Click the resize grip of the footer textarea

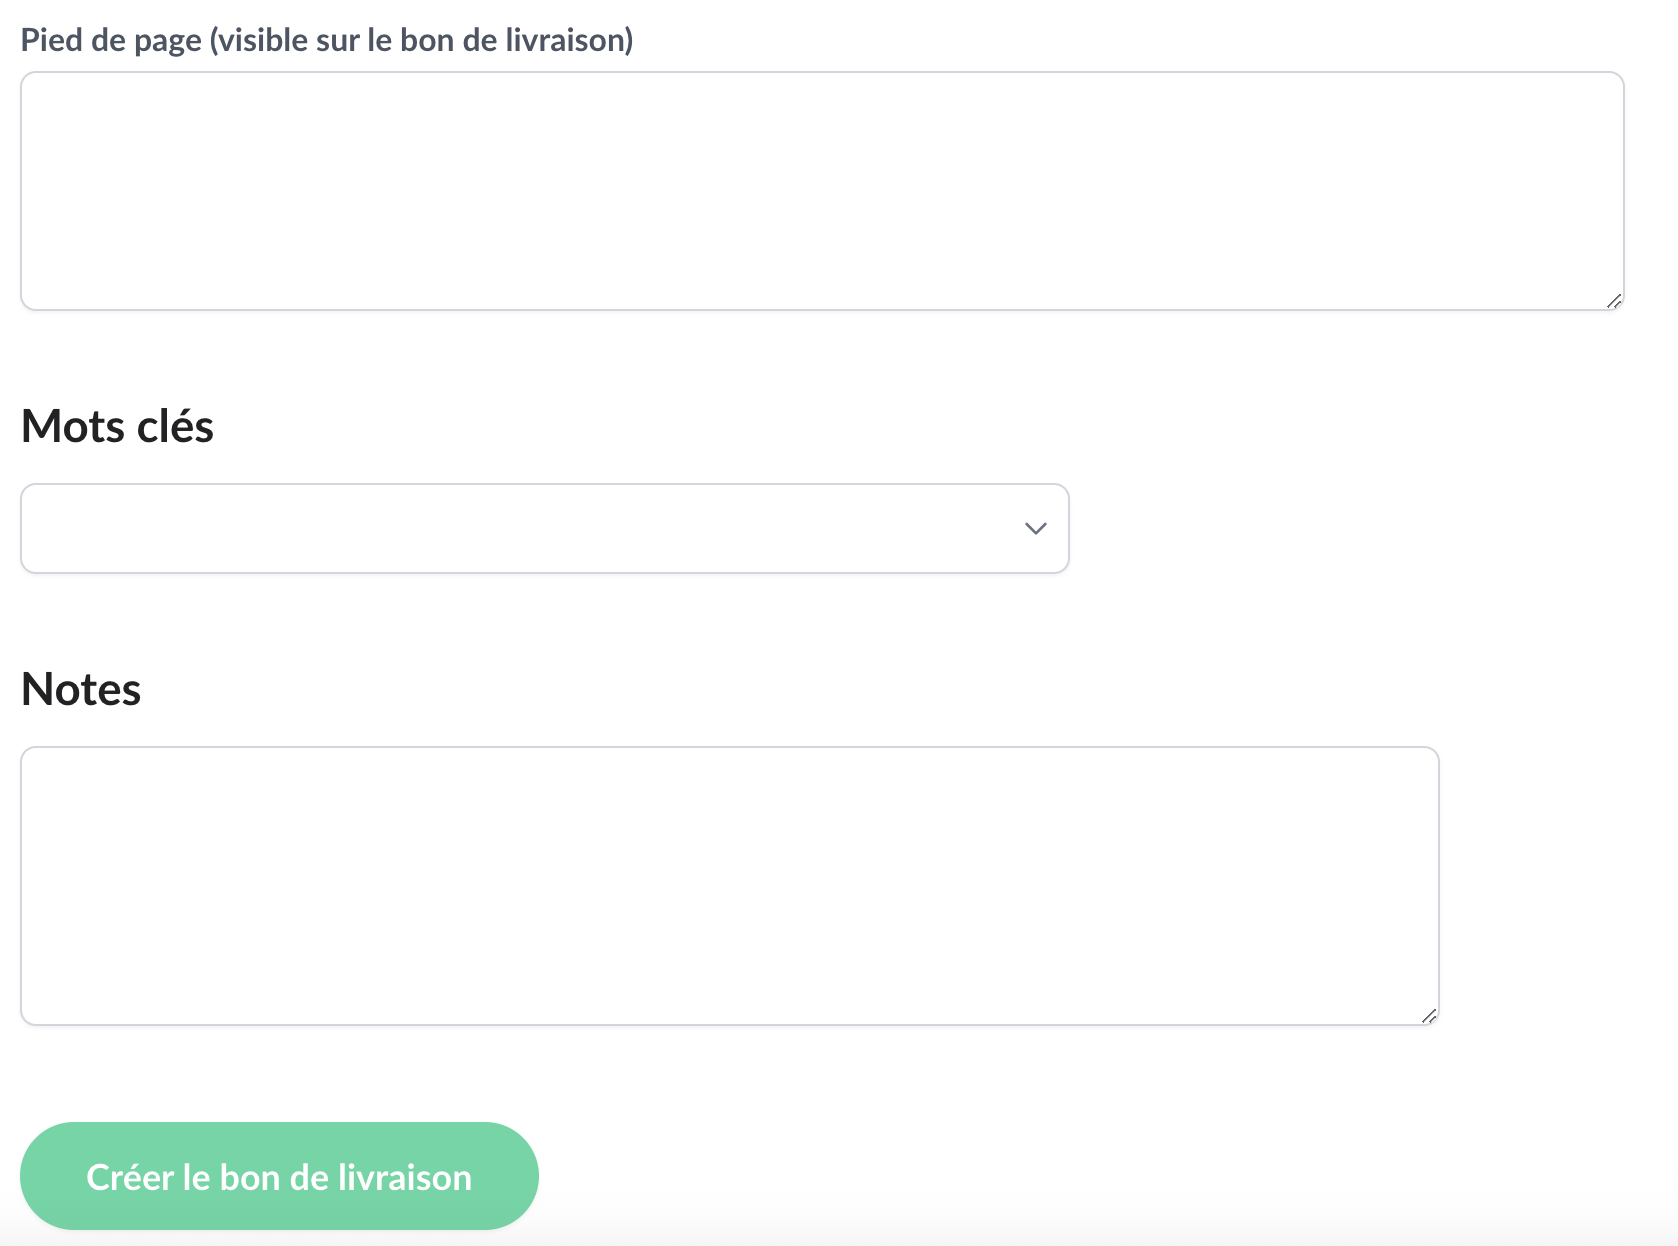click(1614, 301)
